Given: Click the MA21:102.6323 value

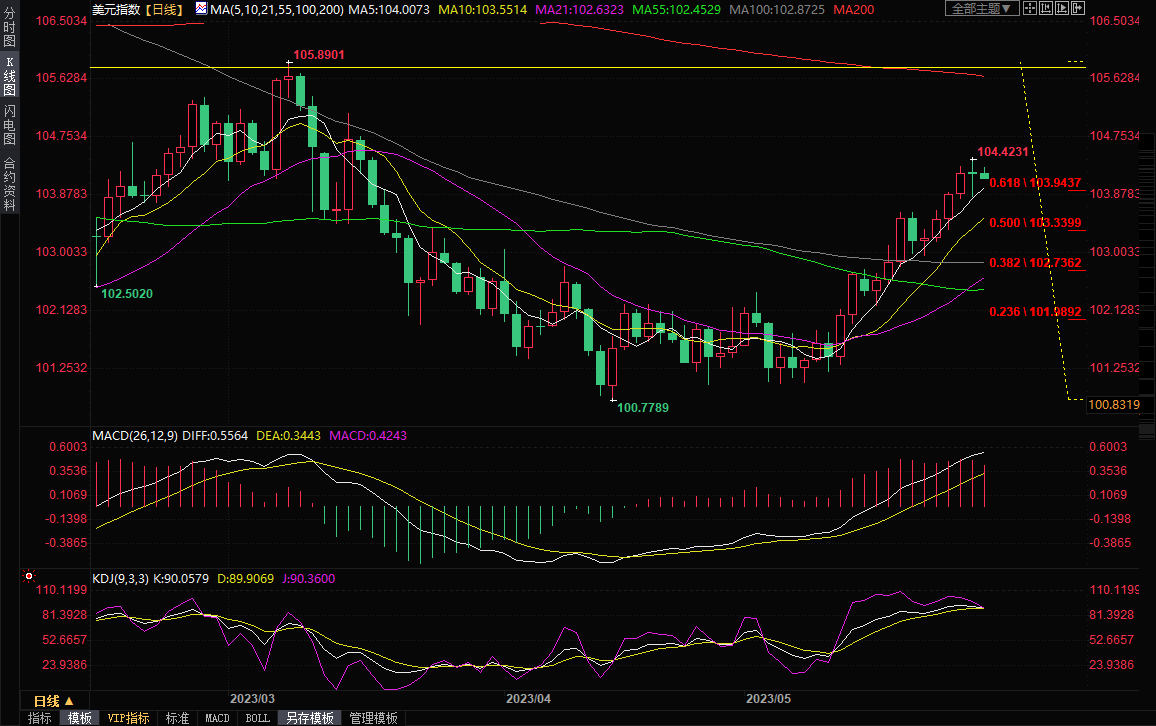Looking at the screenshot, I should [x=579, y=10].
